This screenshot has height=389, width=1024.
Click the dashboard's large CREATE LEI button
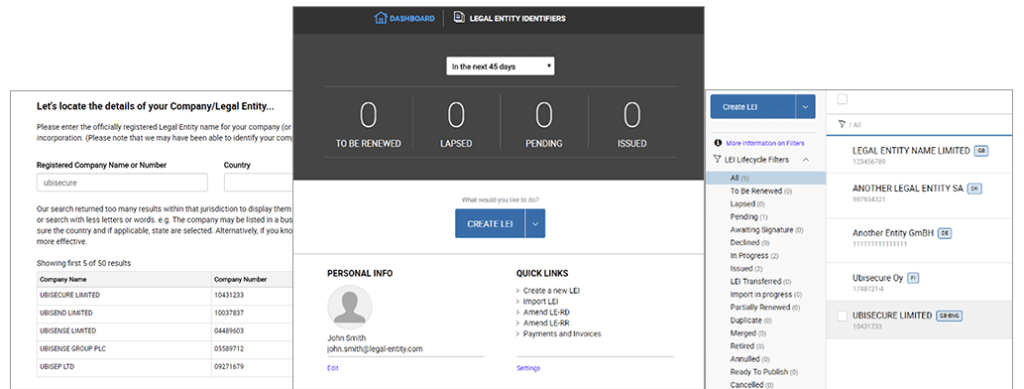(490, 223)
